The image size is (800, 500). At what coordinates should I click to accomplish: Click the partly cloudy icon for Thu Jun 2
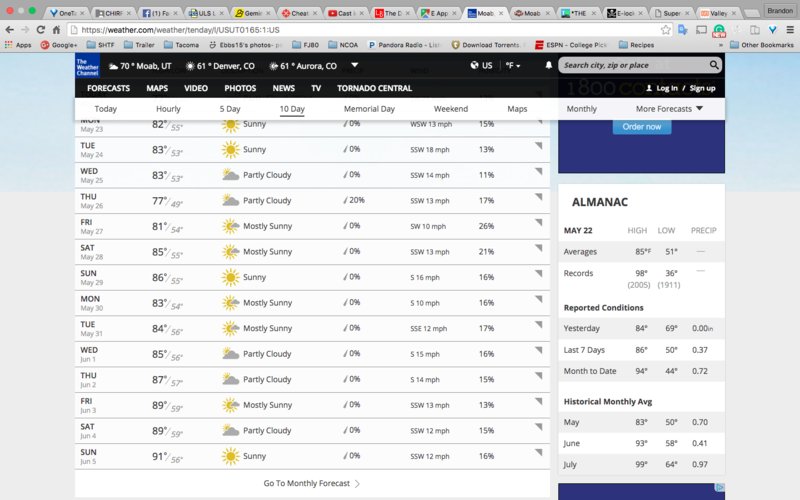point(231,380)
